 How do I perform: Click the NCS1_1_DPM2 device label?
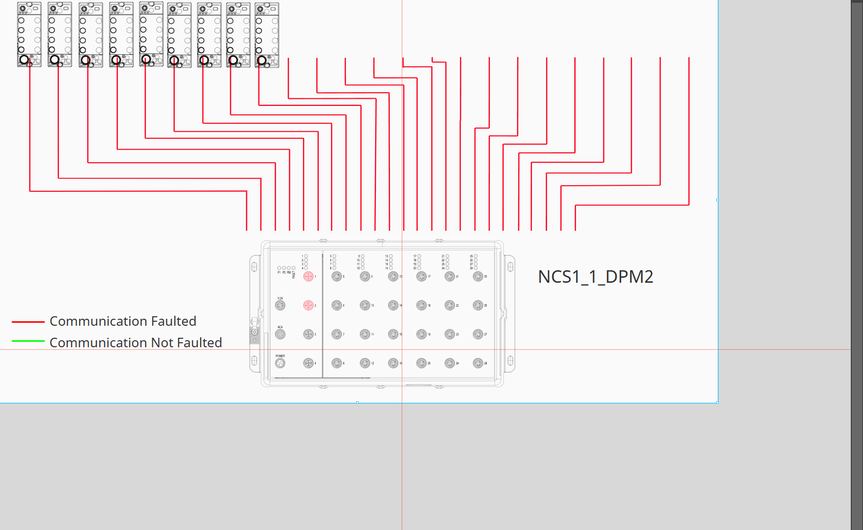tap(595, 277)
